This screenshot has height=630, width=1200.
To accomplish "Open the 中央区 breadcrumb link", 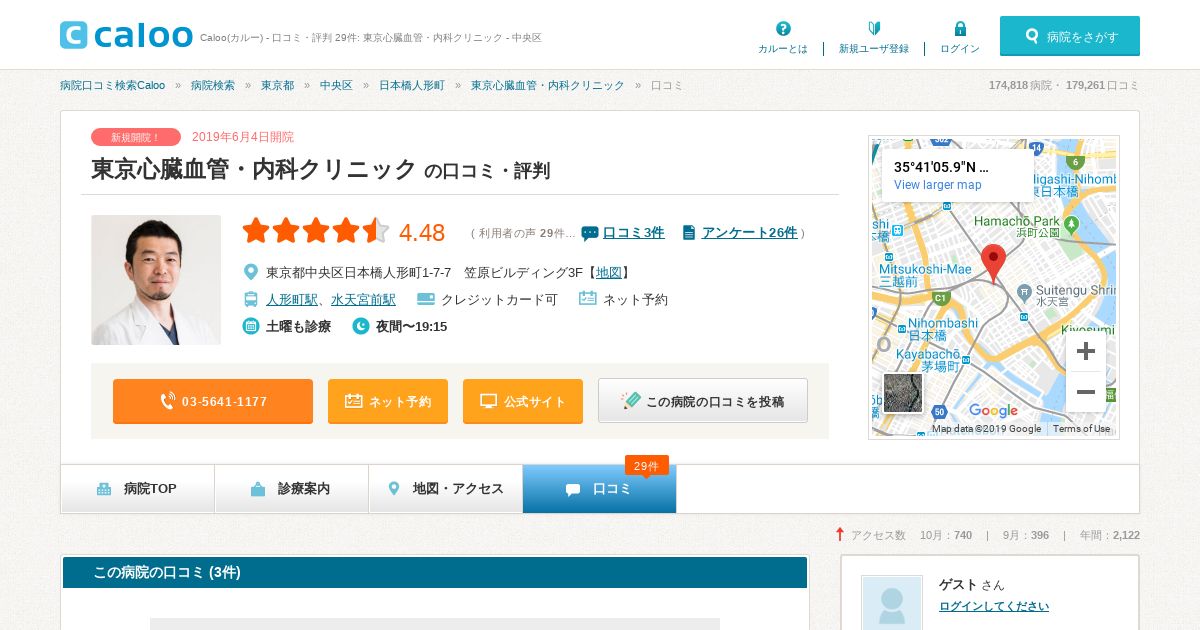I will click(336, 85).
